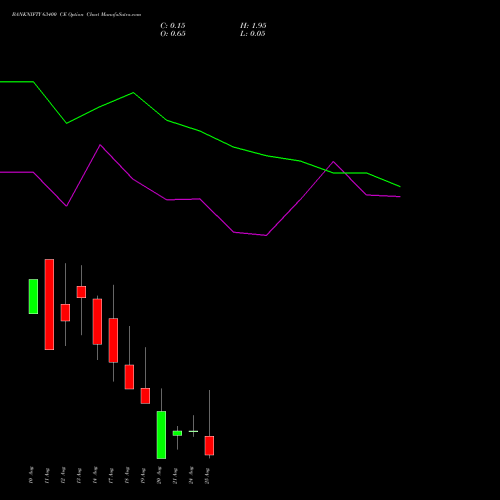Click the green candle for 10 Aug
500x500 pixels.
coord(33,296)
